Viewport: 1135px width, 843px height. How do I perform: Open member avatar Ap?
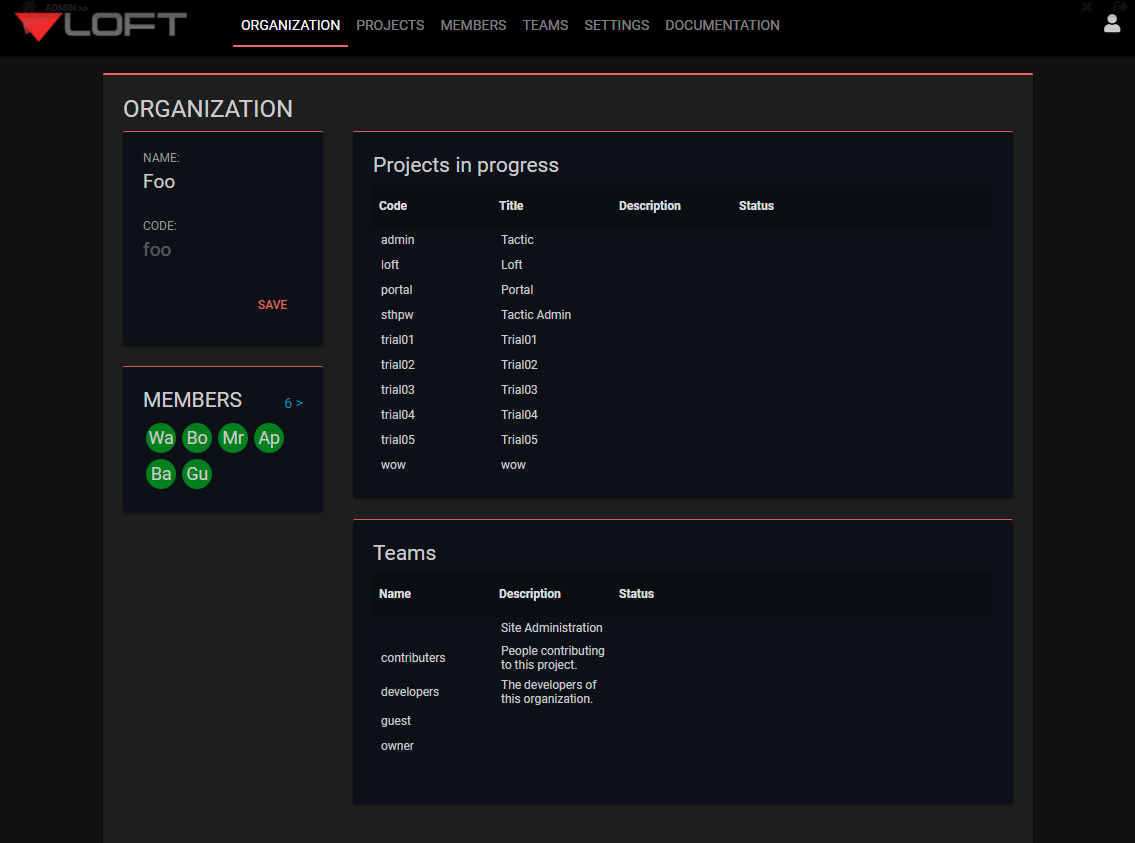tap(269, 438)
